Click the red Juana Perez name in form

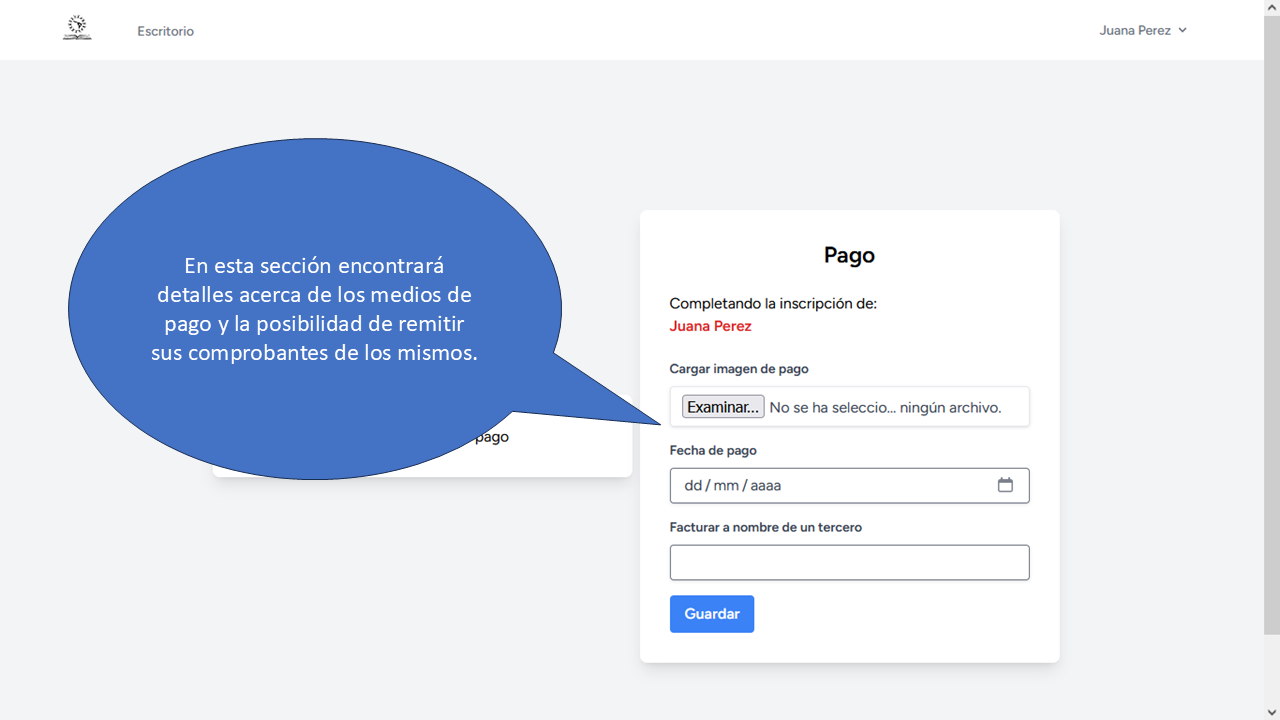710,326
